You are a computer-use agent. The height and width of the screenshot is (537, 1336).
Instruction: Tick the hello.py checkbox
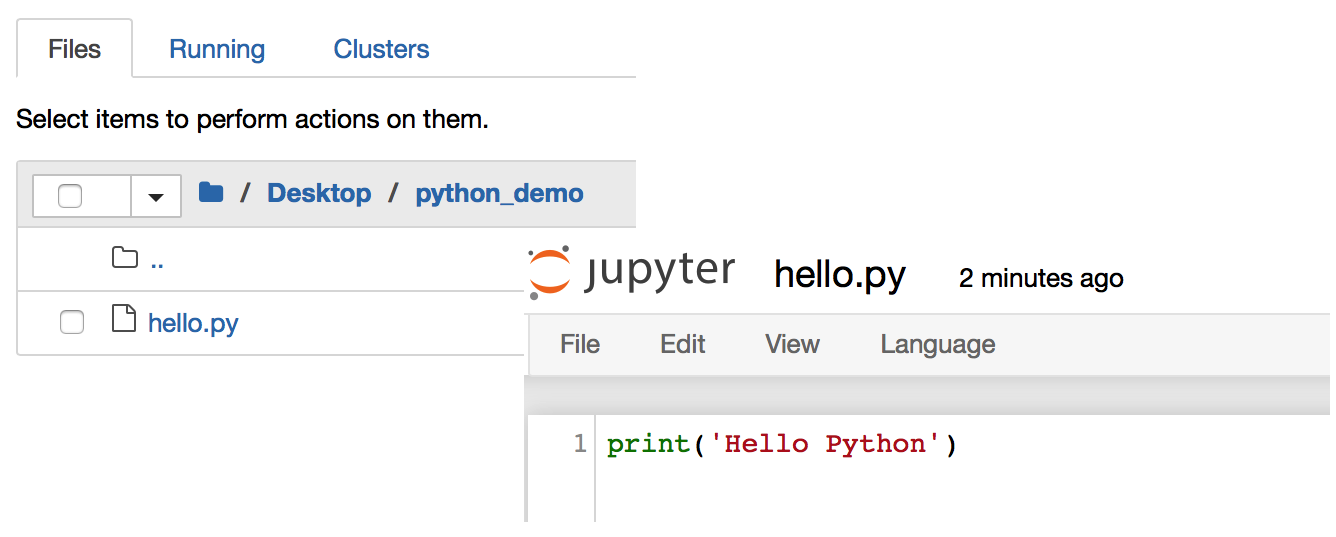pyautogui.click(x=72, y=322)
